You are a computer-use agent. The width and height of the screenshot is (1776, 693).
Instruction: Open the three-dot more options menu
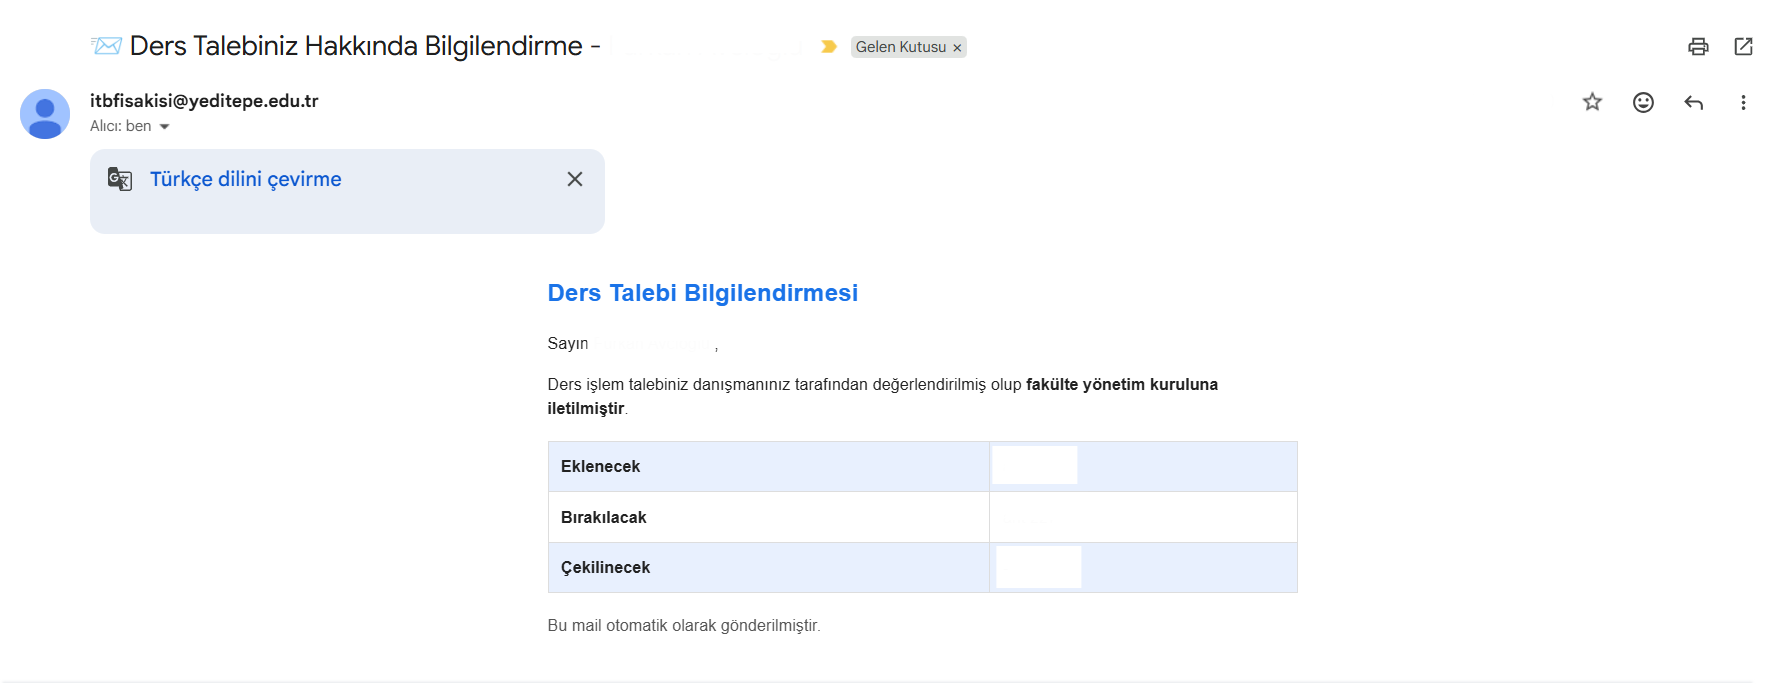point(1744,102)
